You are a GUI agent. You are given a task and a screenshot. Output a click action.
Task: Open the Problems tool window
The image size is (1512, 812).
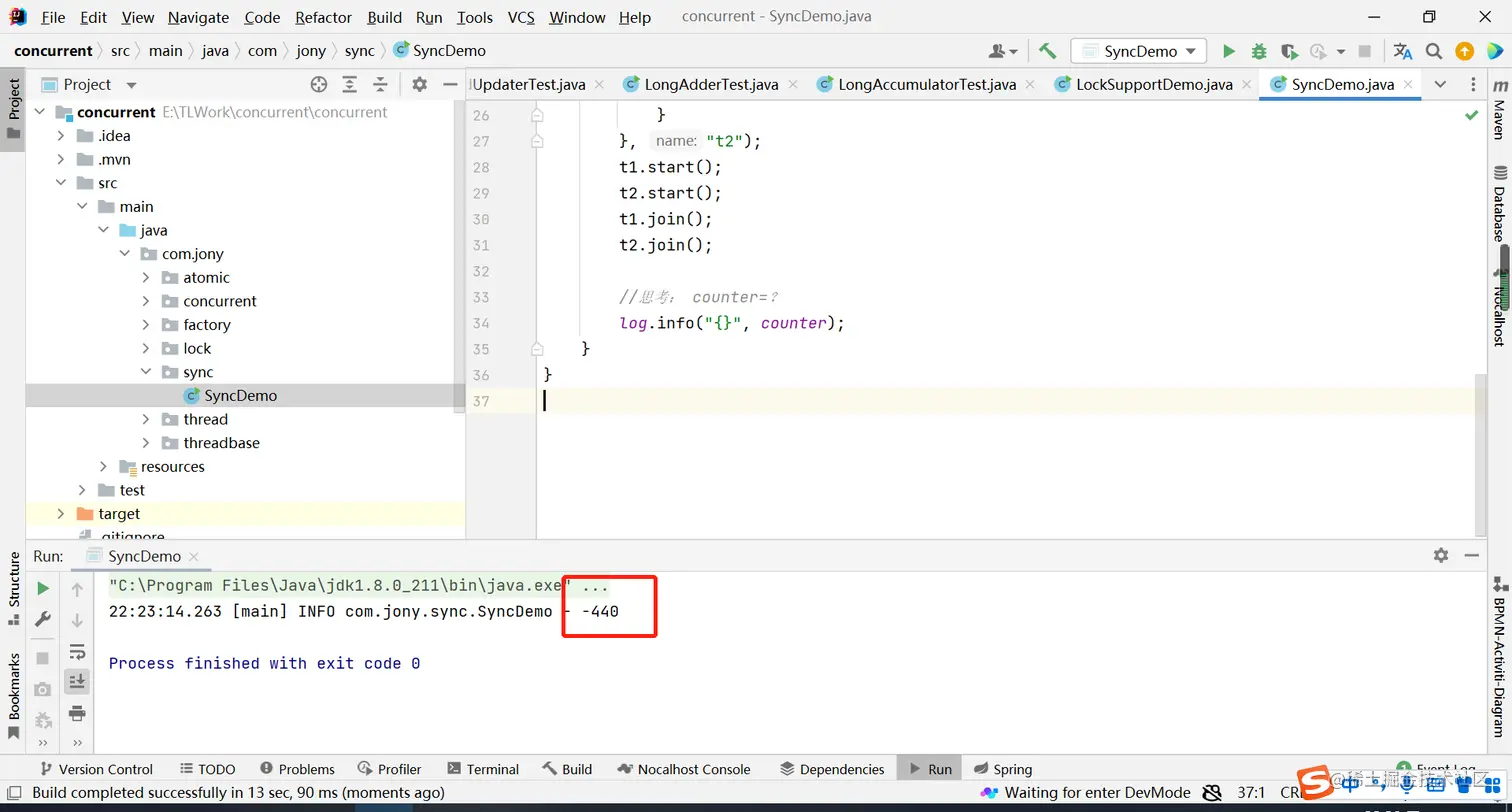point(297,769)
